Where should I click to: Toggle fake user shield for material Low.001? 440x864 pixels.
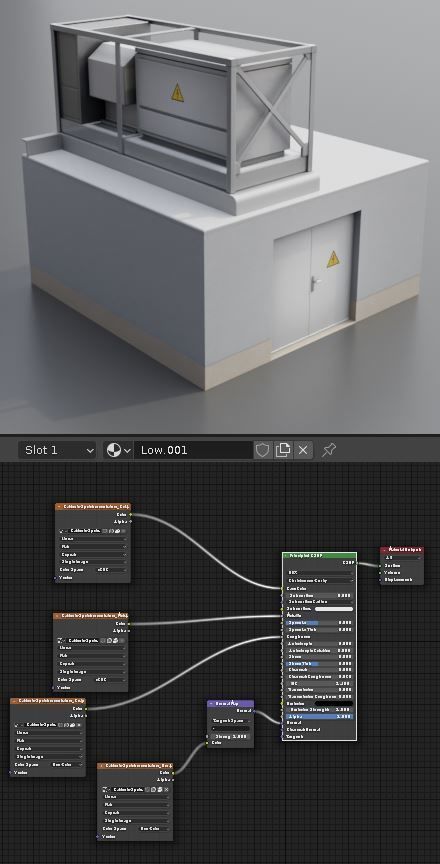click(x=262, y=450)
